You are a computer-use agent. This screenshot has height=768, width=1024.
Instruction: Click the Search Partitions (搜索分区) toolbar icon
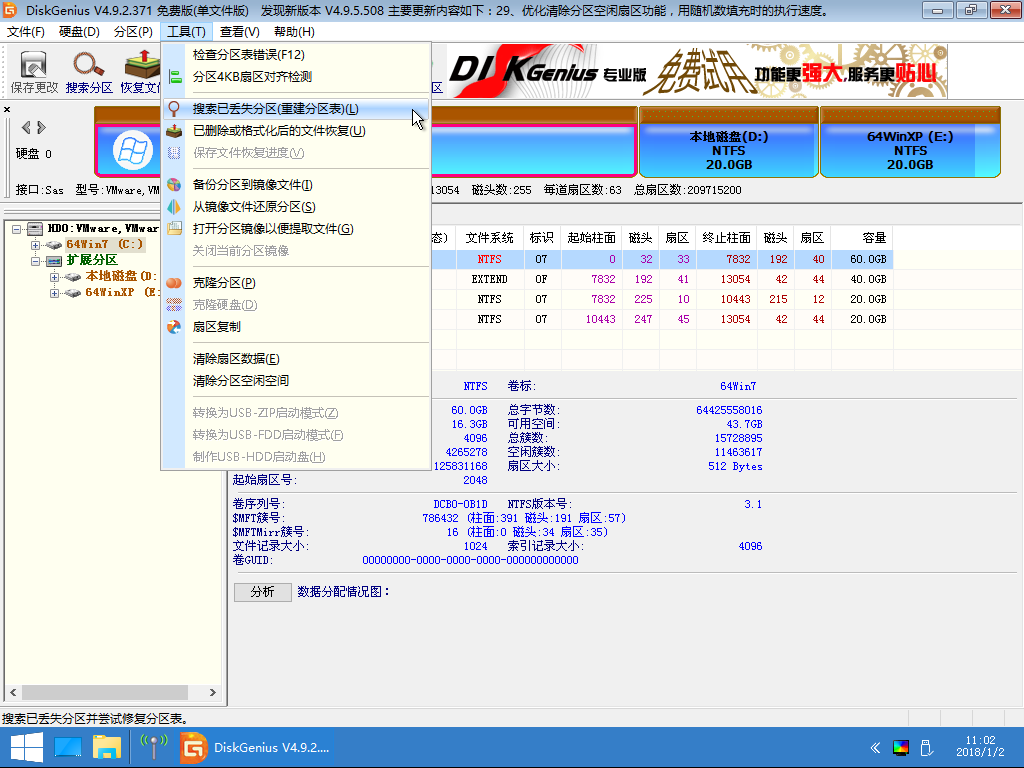(x=89, y=73)
